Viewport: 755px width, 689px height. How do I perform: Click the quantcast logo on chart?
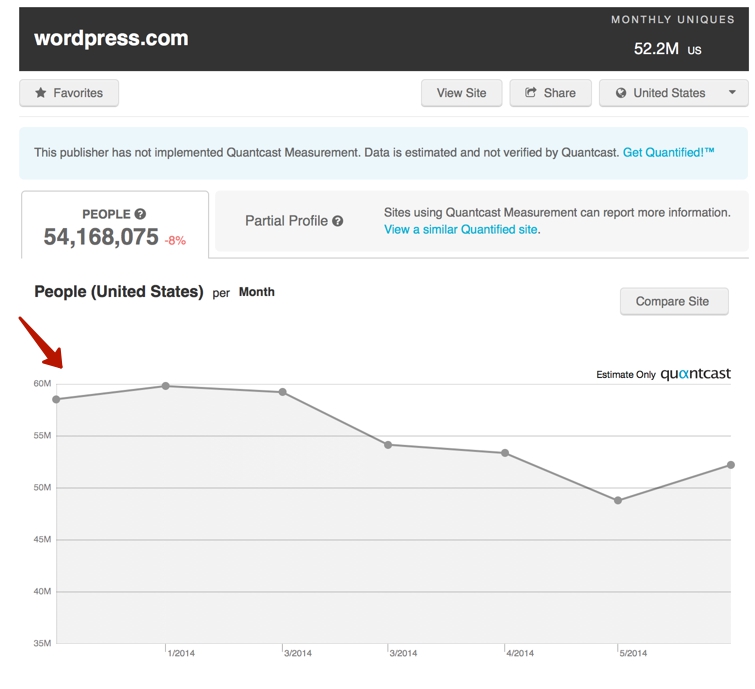click(x=695, y=374)
